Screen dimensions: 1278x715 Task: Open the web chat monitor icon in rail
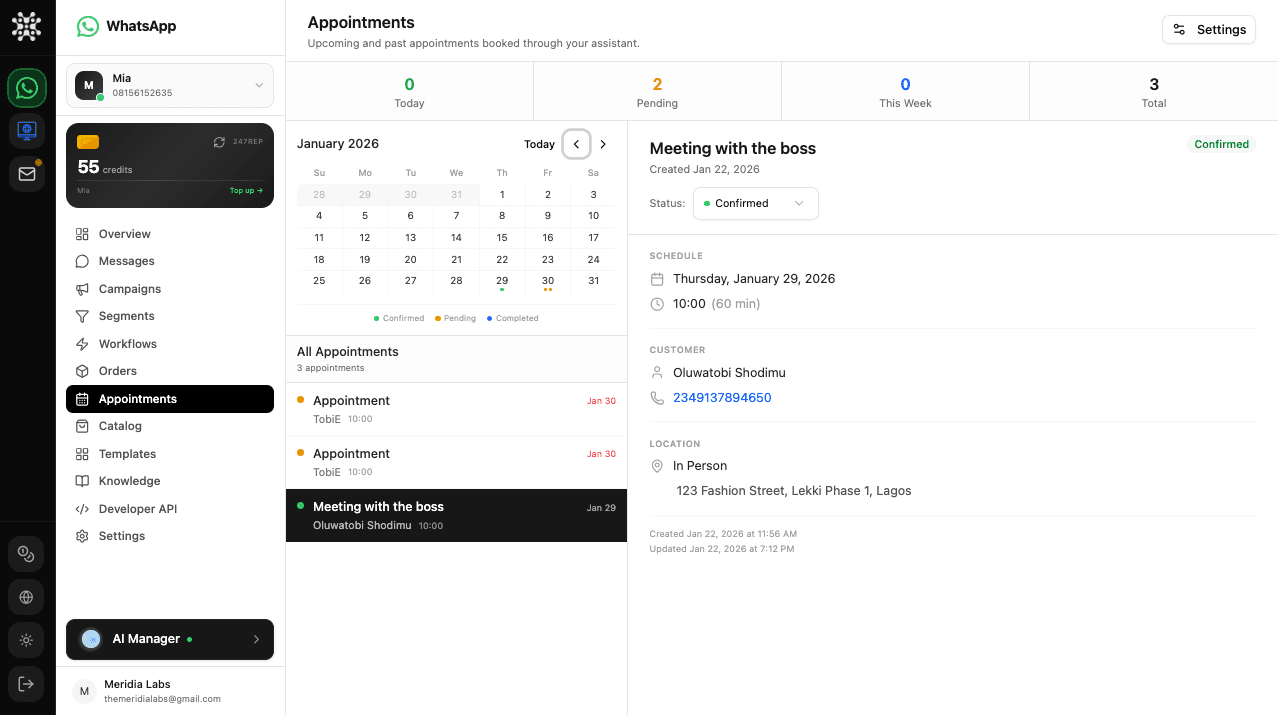[x=27, y=131]
